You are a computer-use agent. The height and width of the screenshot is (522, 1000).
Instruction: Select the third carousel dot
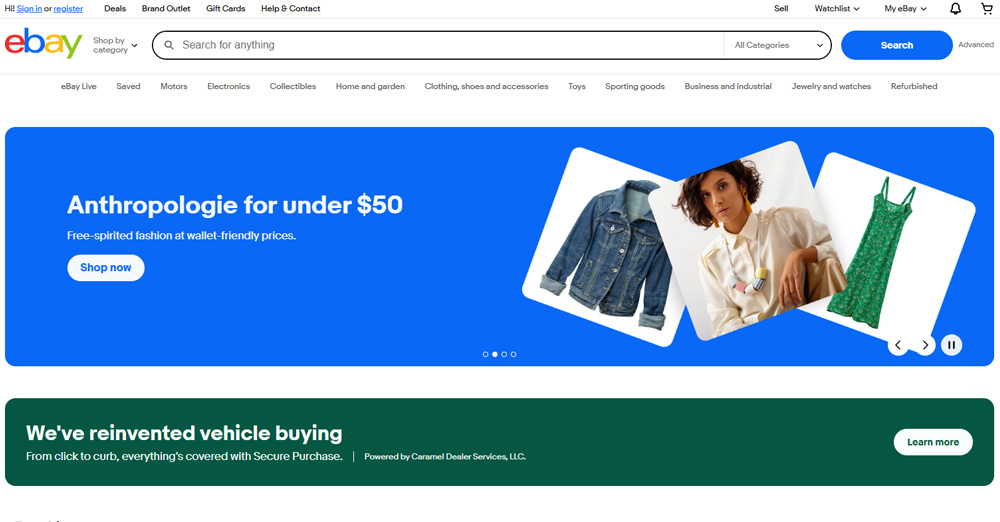pos(504,354)
